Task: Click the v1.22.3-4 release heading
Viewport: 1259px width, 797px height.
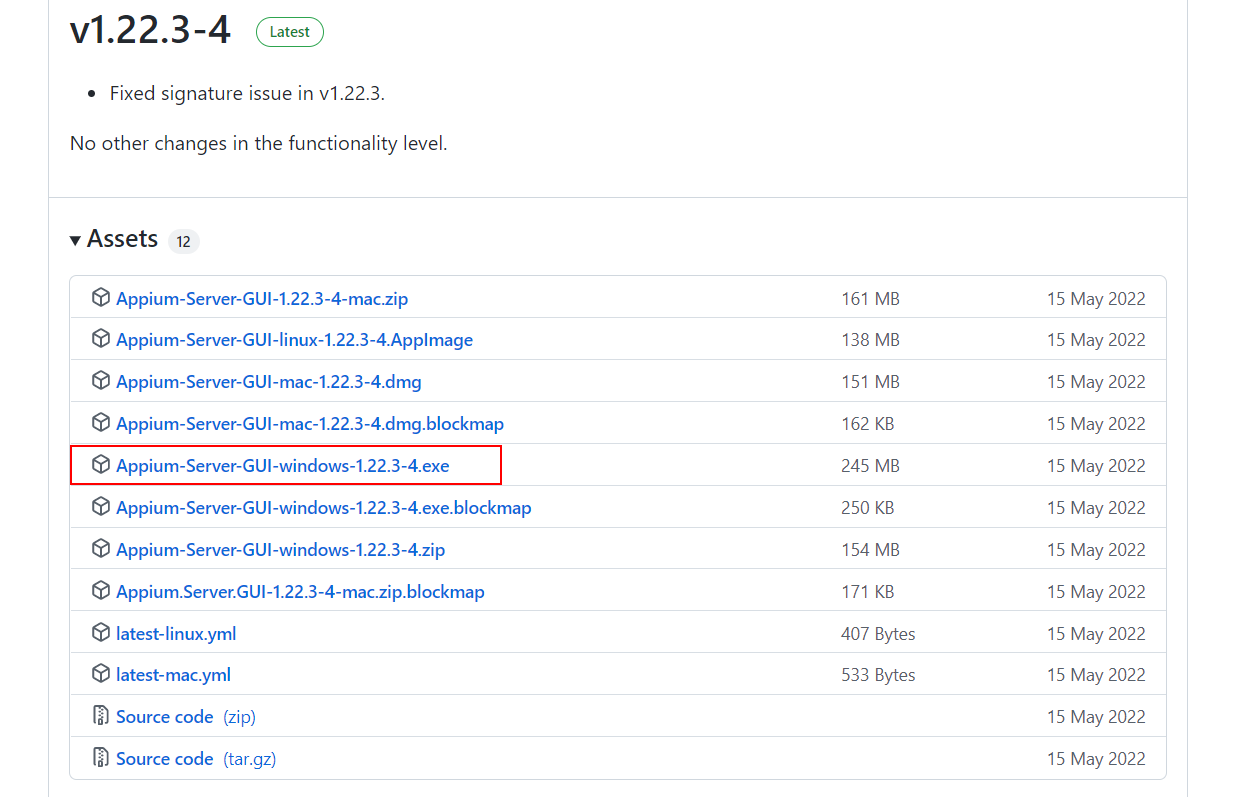Action: 150,31
